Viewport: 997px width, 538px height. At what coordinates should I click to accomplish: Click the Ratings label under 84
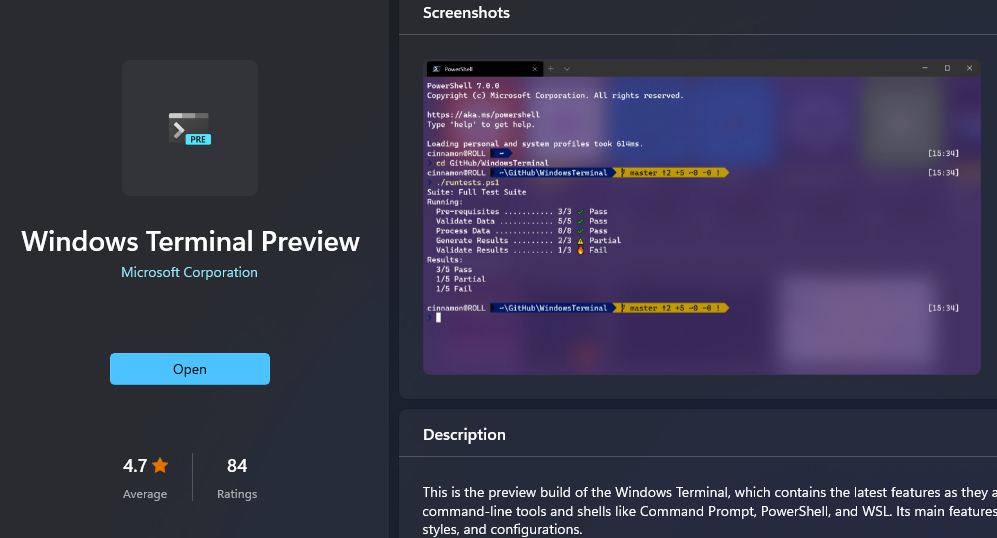pyautogui.click(x=237, y=494)
